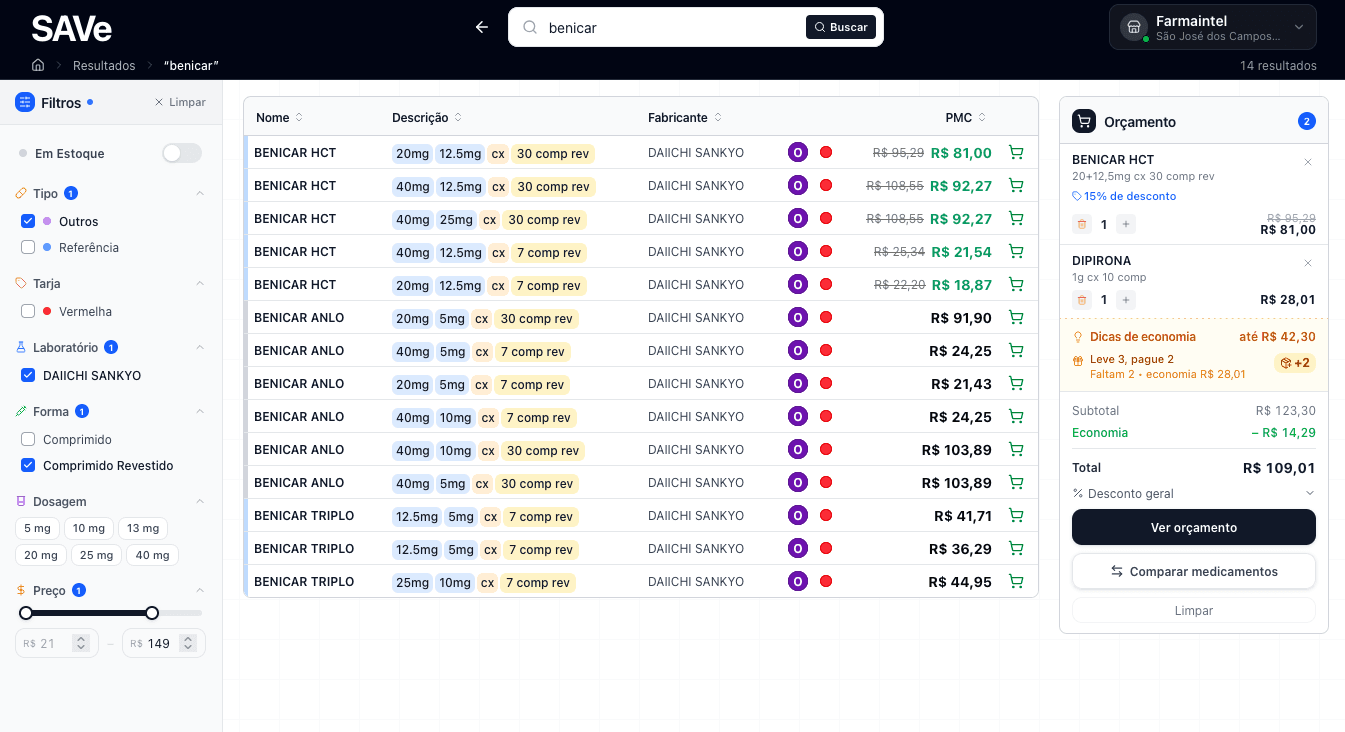The image size is (1345, 732).
Task: Click the Ver orçamento button
Action: click(x=1193, y=527)
